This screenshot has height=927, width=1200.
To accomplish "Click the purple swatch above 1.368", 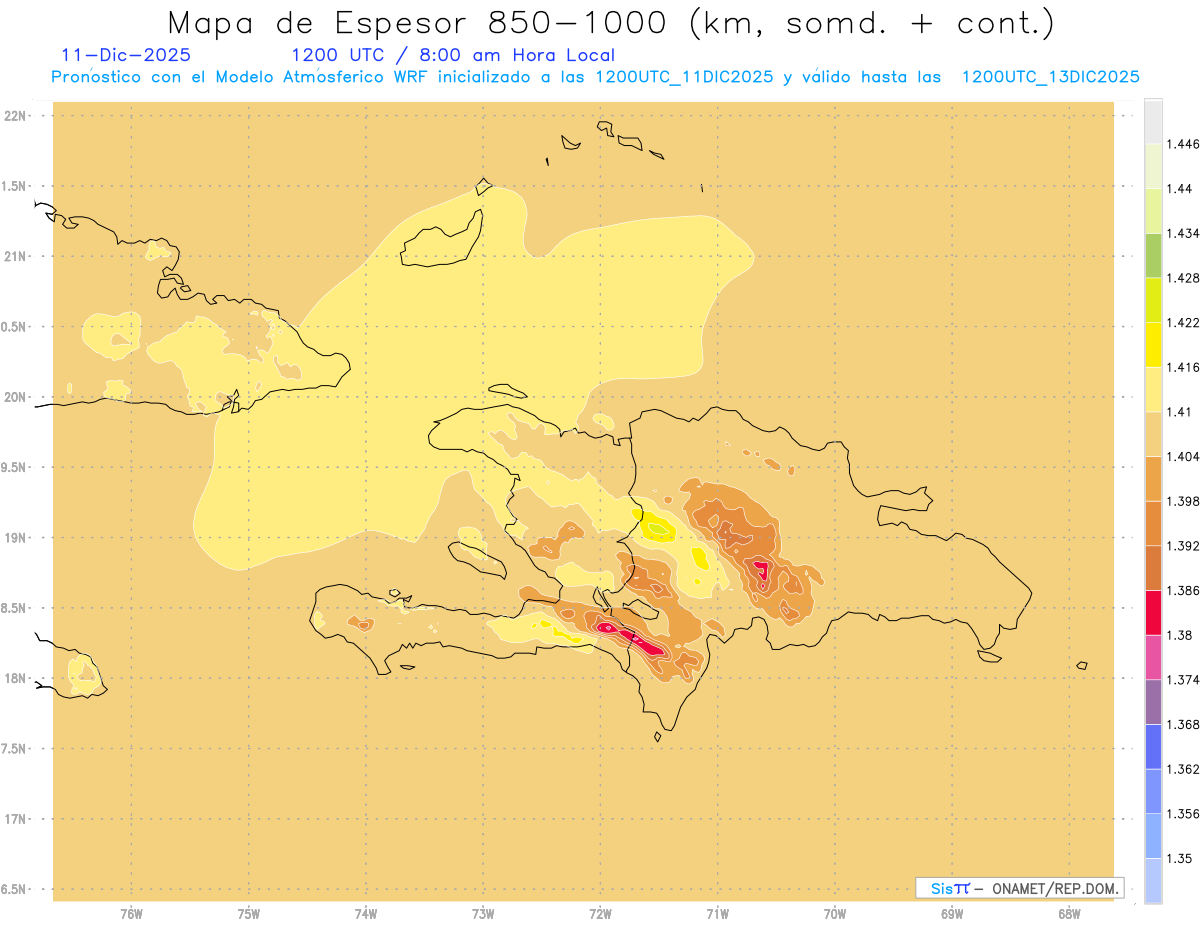I will (x=1153, y=702).
